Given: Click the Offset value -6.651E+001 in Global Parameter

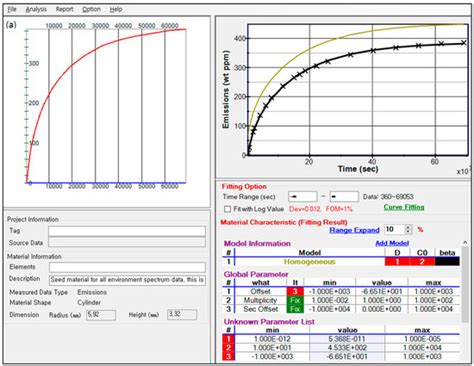Looking at the screenshot, I should pyautogui.click(x=382, y=291).
